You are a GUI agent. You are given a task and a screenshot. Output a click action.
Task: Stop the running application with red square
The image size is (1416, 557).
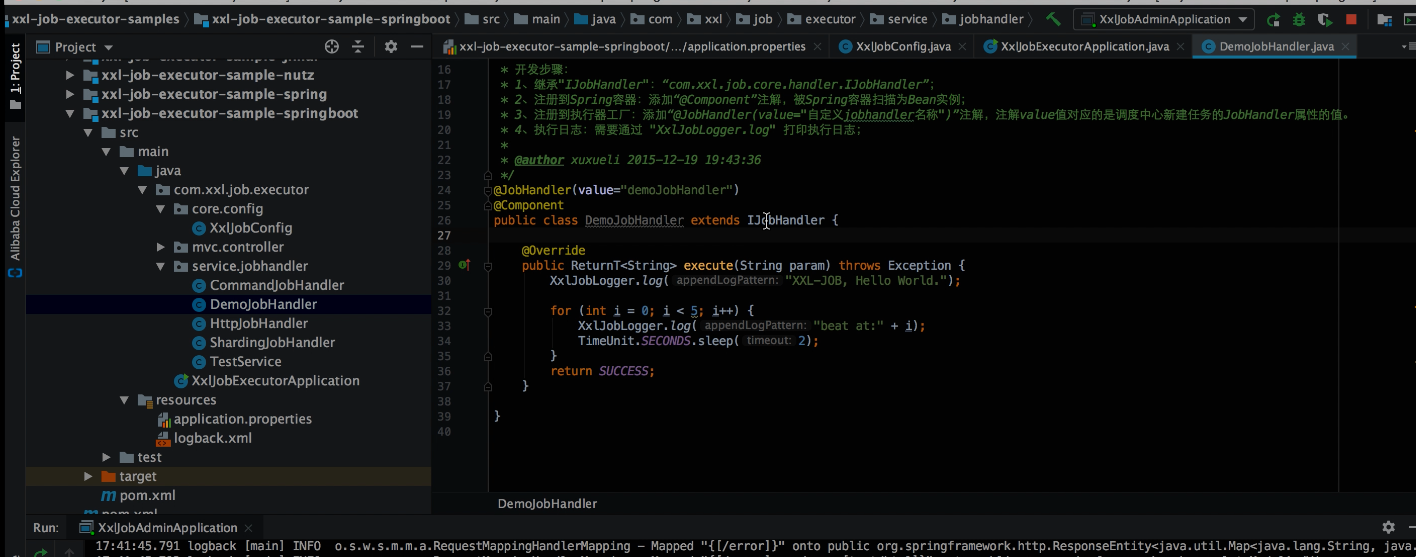point(1351,20)
